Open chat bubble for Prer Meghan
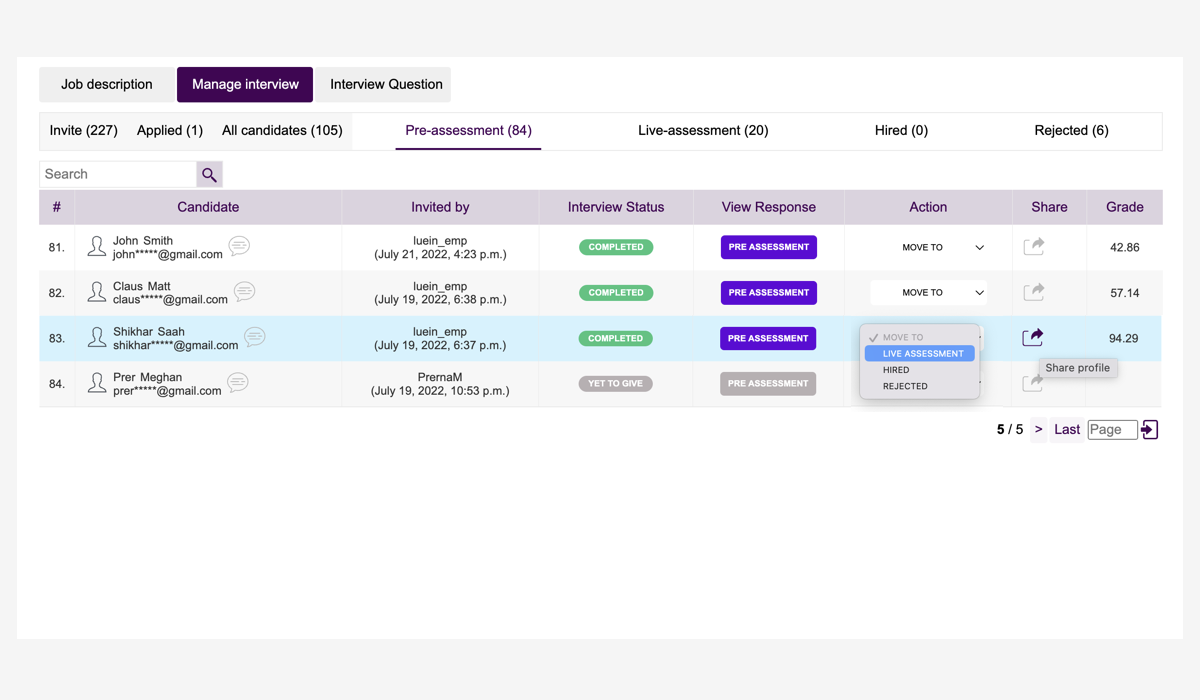 coord(238,383)
